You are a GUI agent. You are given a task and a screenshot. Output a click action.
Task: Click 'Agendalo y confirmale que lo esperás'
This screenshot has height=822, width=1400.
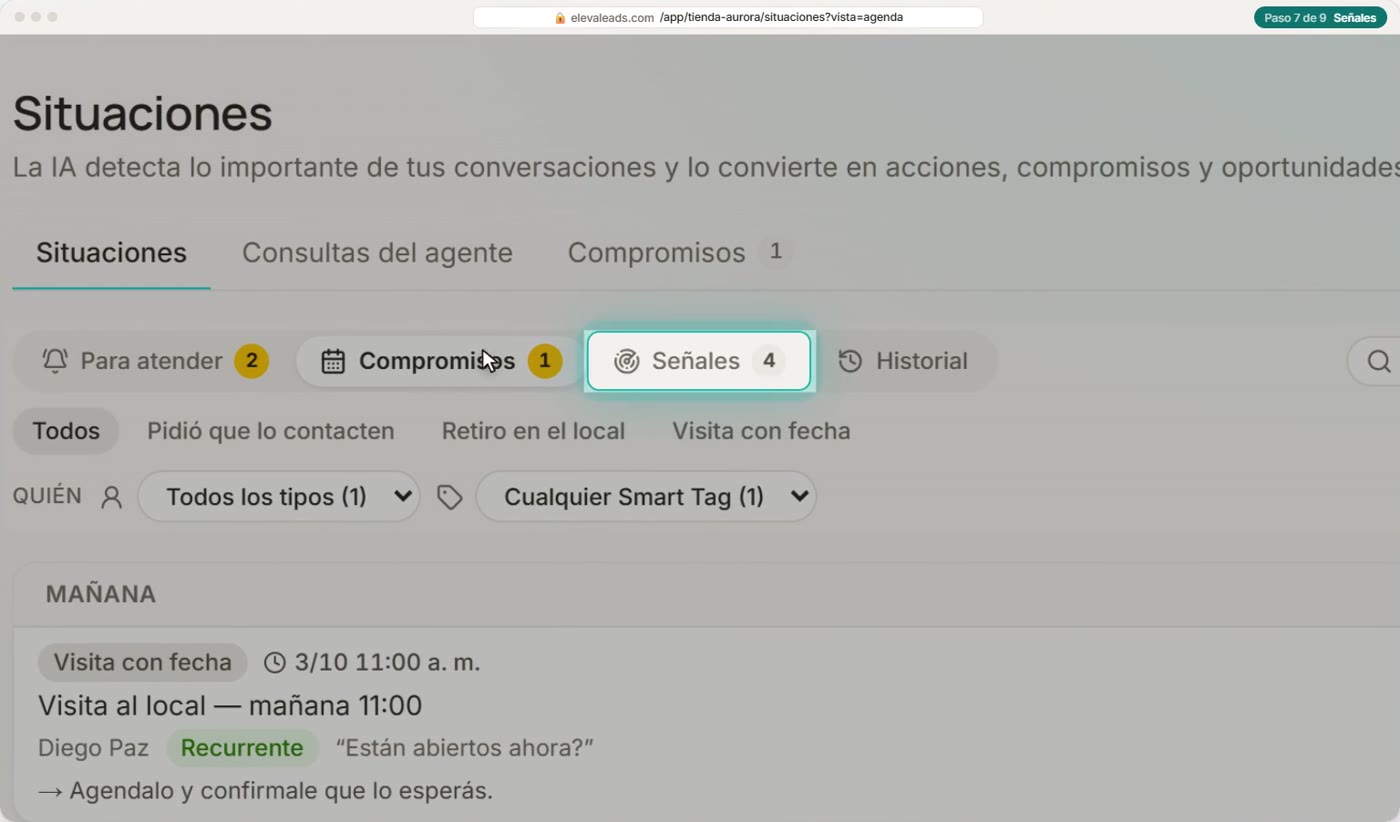click(265, 791)
